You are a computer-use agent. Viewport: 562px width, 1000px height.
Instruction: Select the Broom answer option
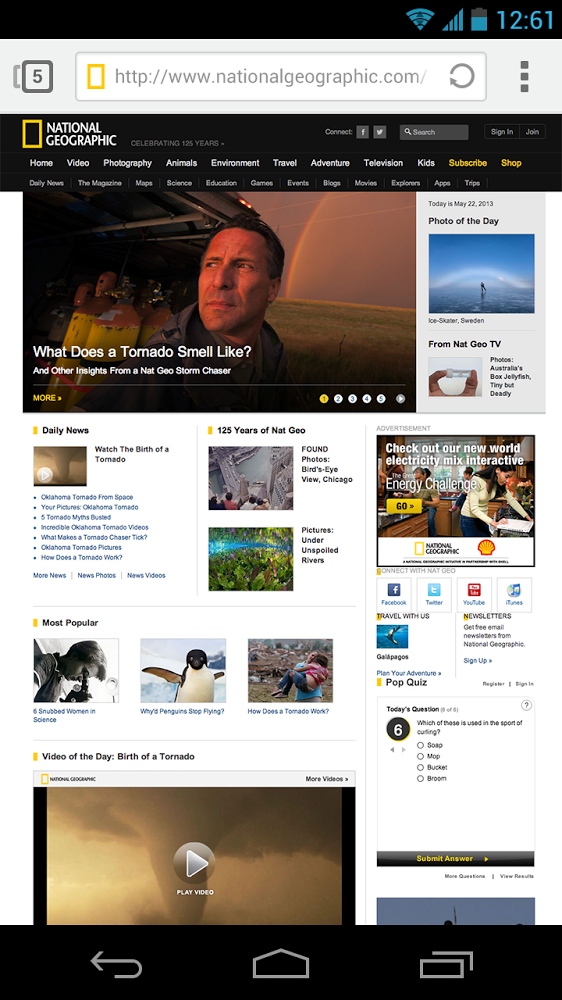pyautogui.click(x=420, y=778)
